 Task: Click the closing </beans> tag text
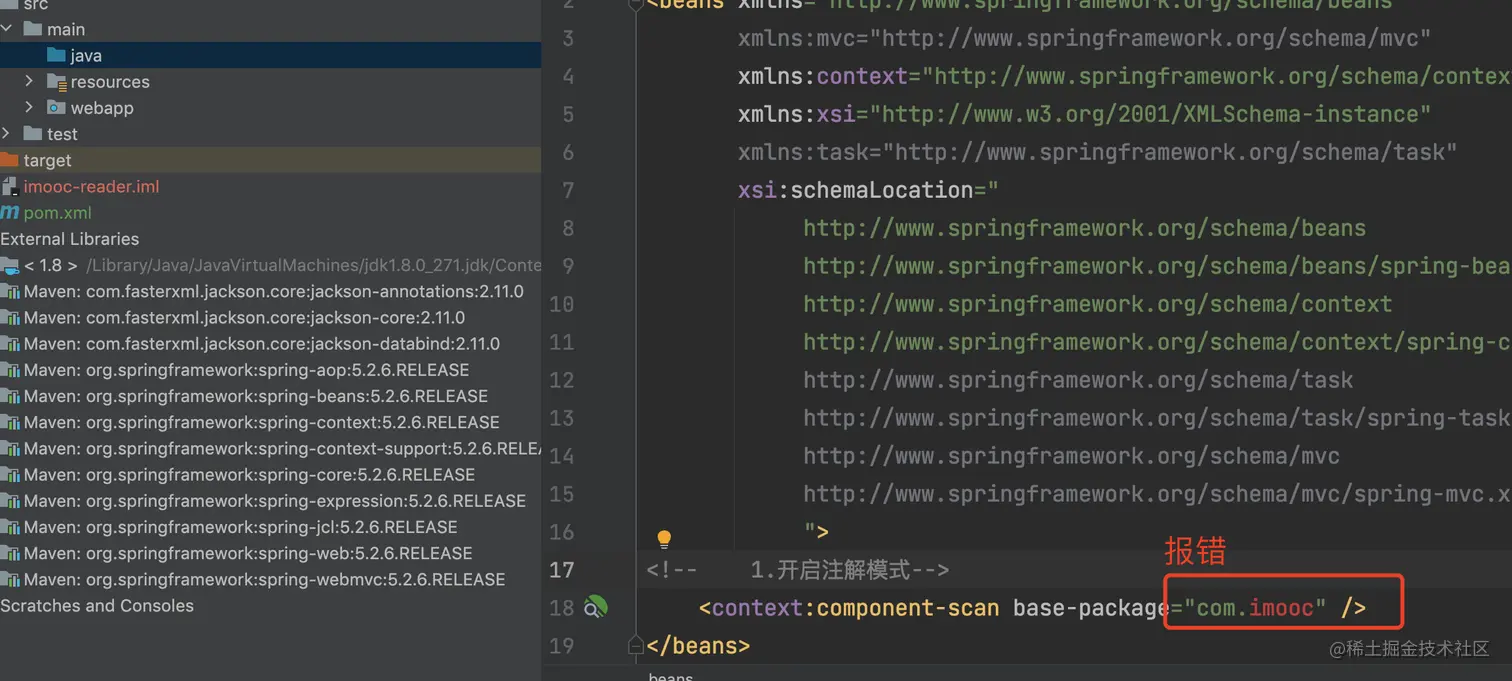point(698,646)
